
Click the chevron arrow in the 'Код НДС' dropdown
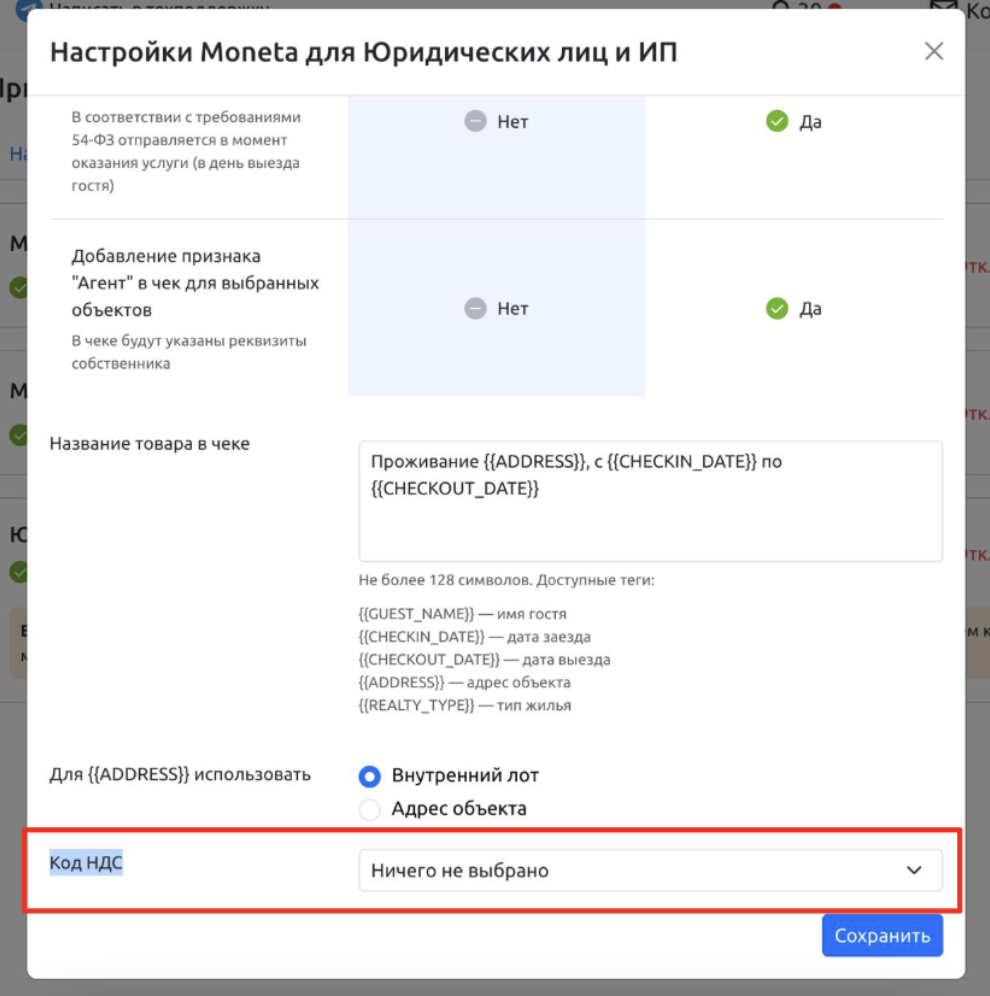[914, 870]
